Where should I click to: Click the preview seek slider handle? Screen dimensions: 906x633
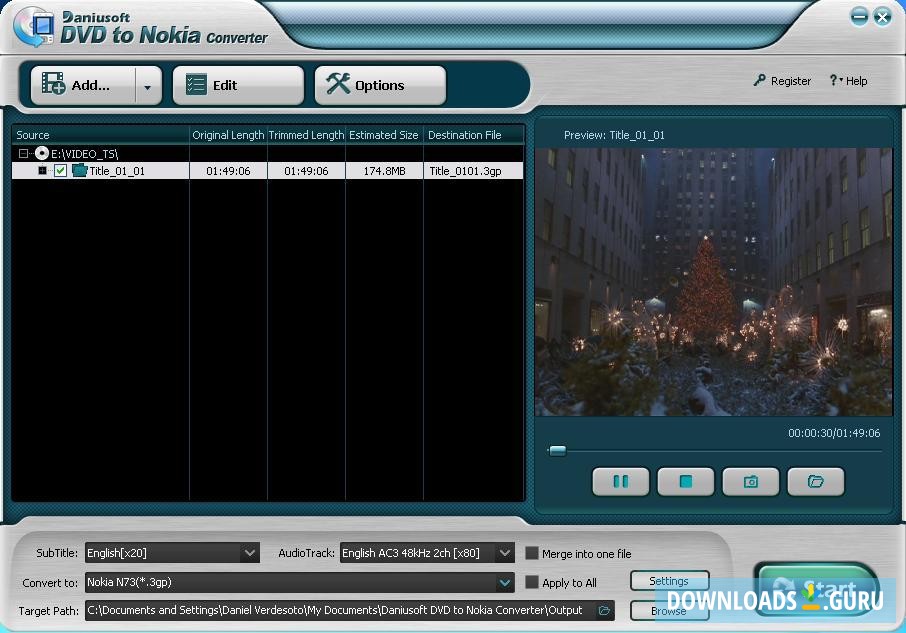(x=558, y=451)
